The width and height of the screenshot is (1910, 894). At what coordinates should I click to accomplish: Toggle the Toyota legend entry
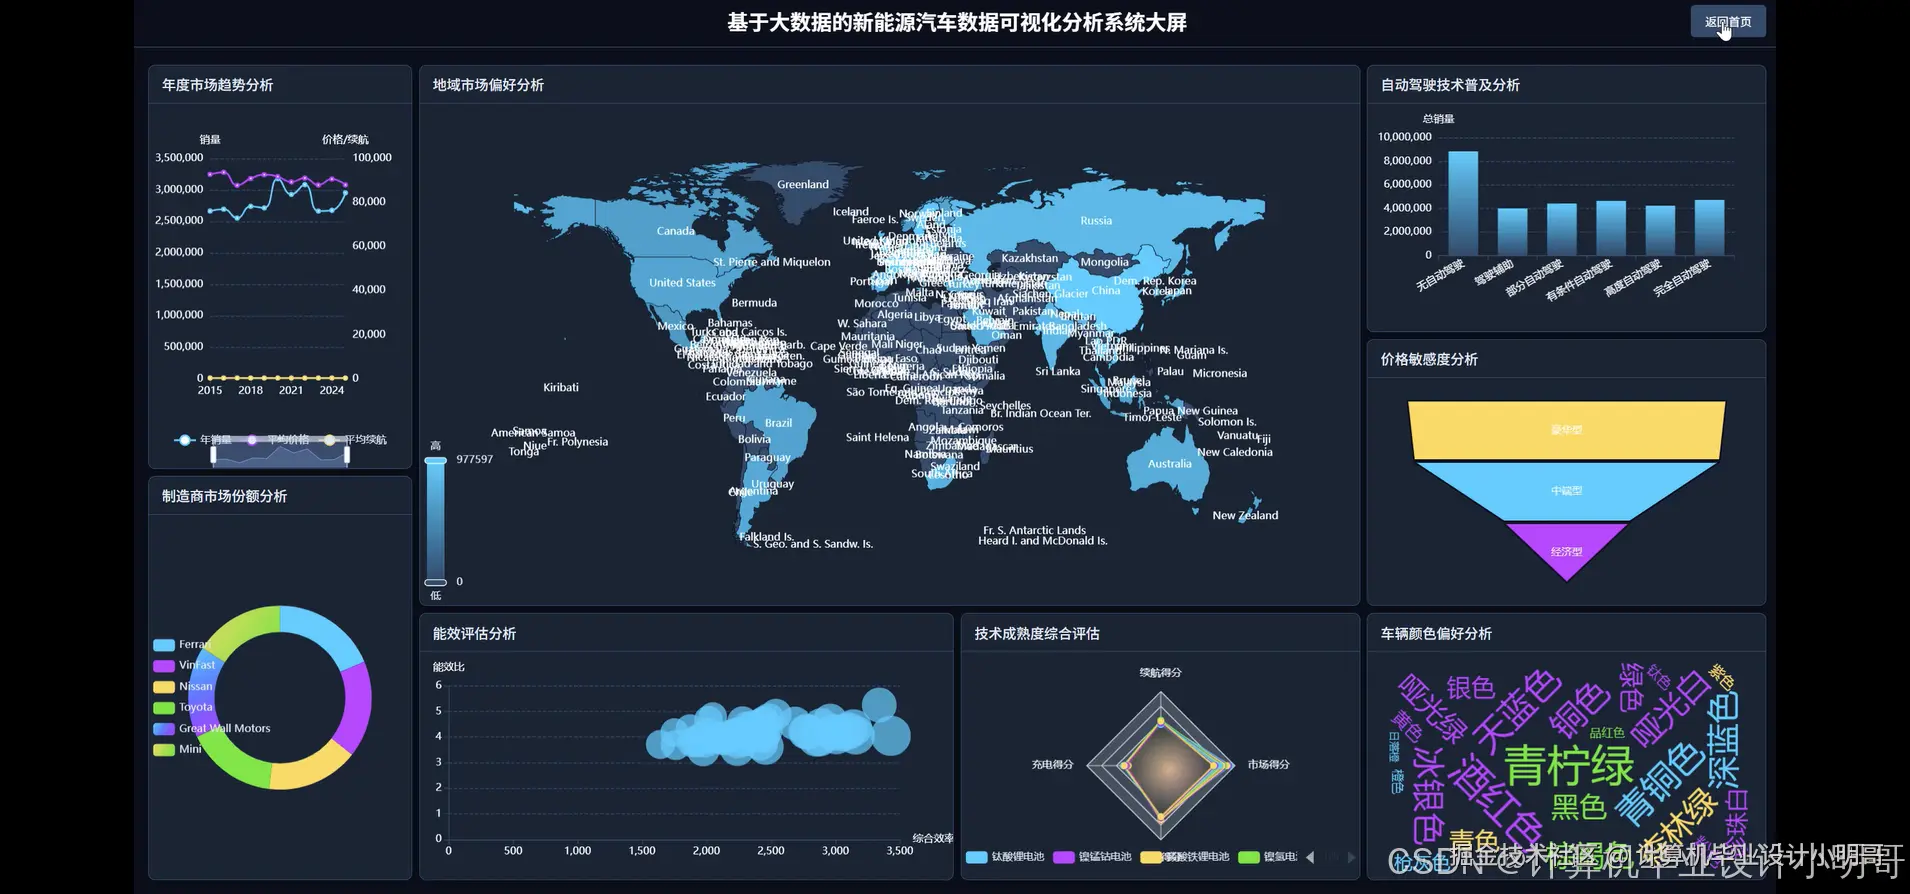[x=183, y=707]
